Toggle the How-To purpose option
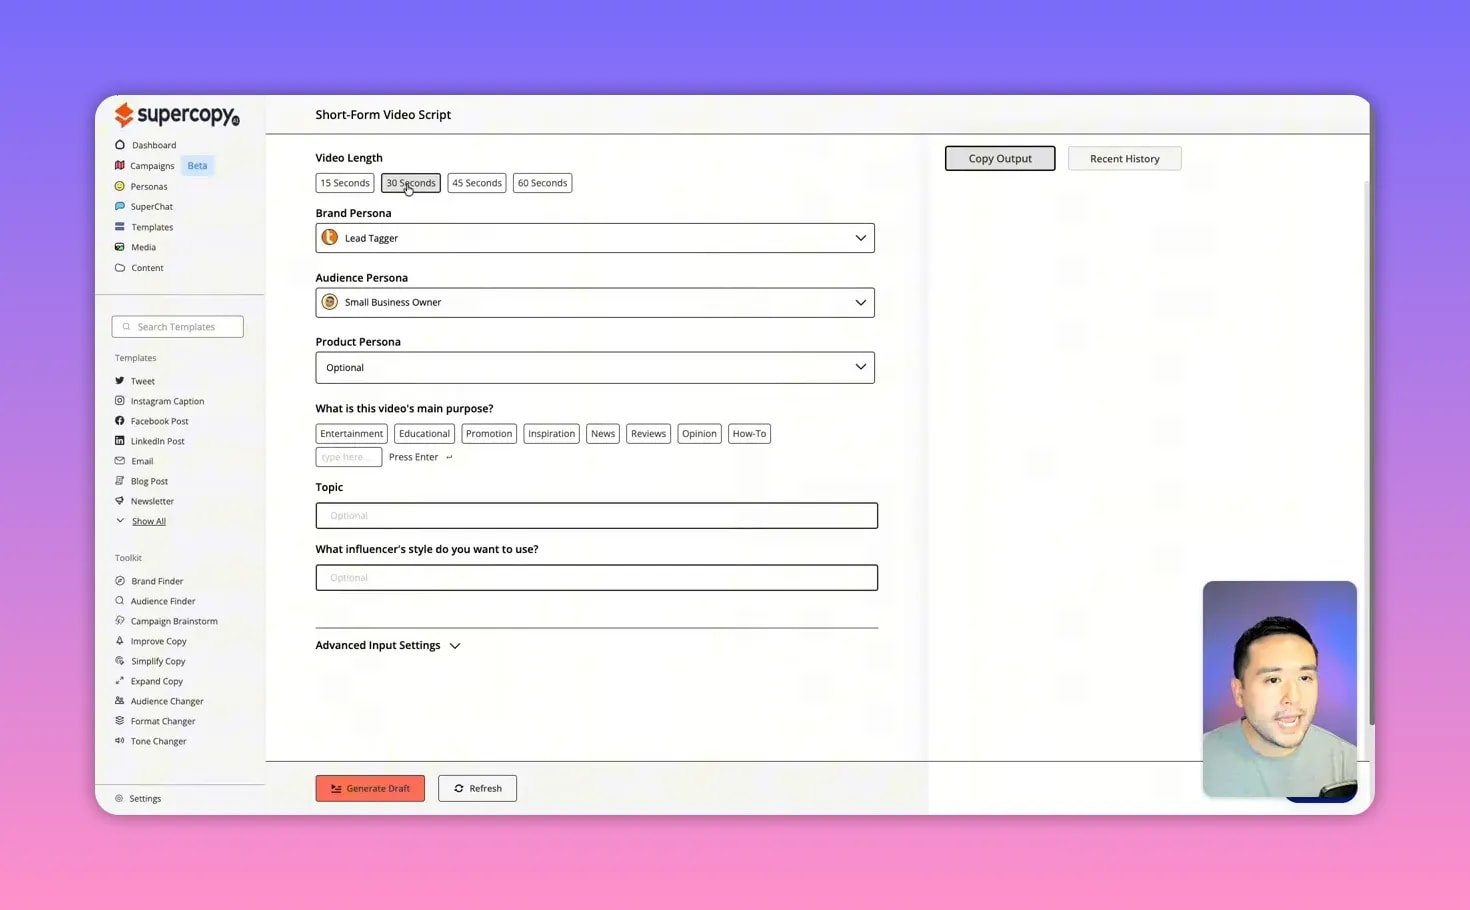This screenshot has width=1470, height=910. click(748, 433)
